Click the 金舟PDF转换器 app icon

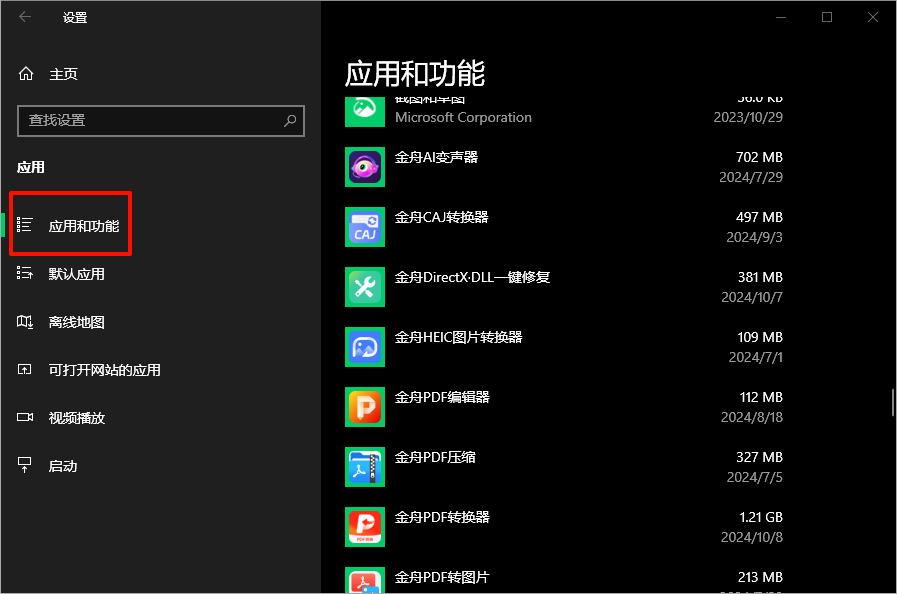[x=365, y=527]
